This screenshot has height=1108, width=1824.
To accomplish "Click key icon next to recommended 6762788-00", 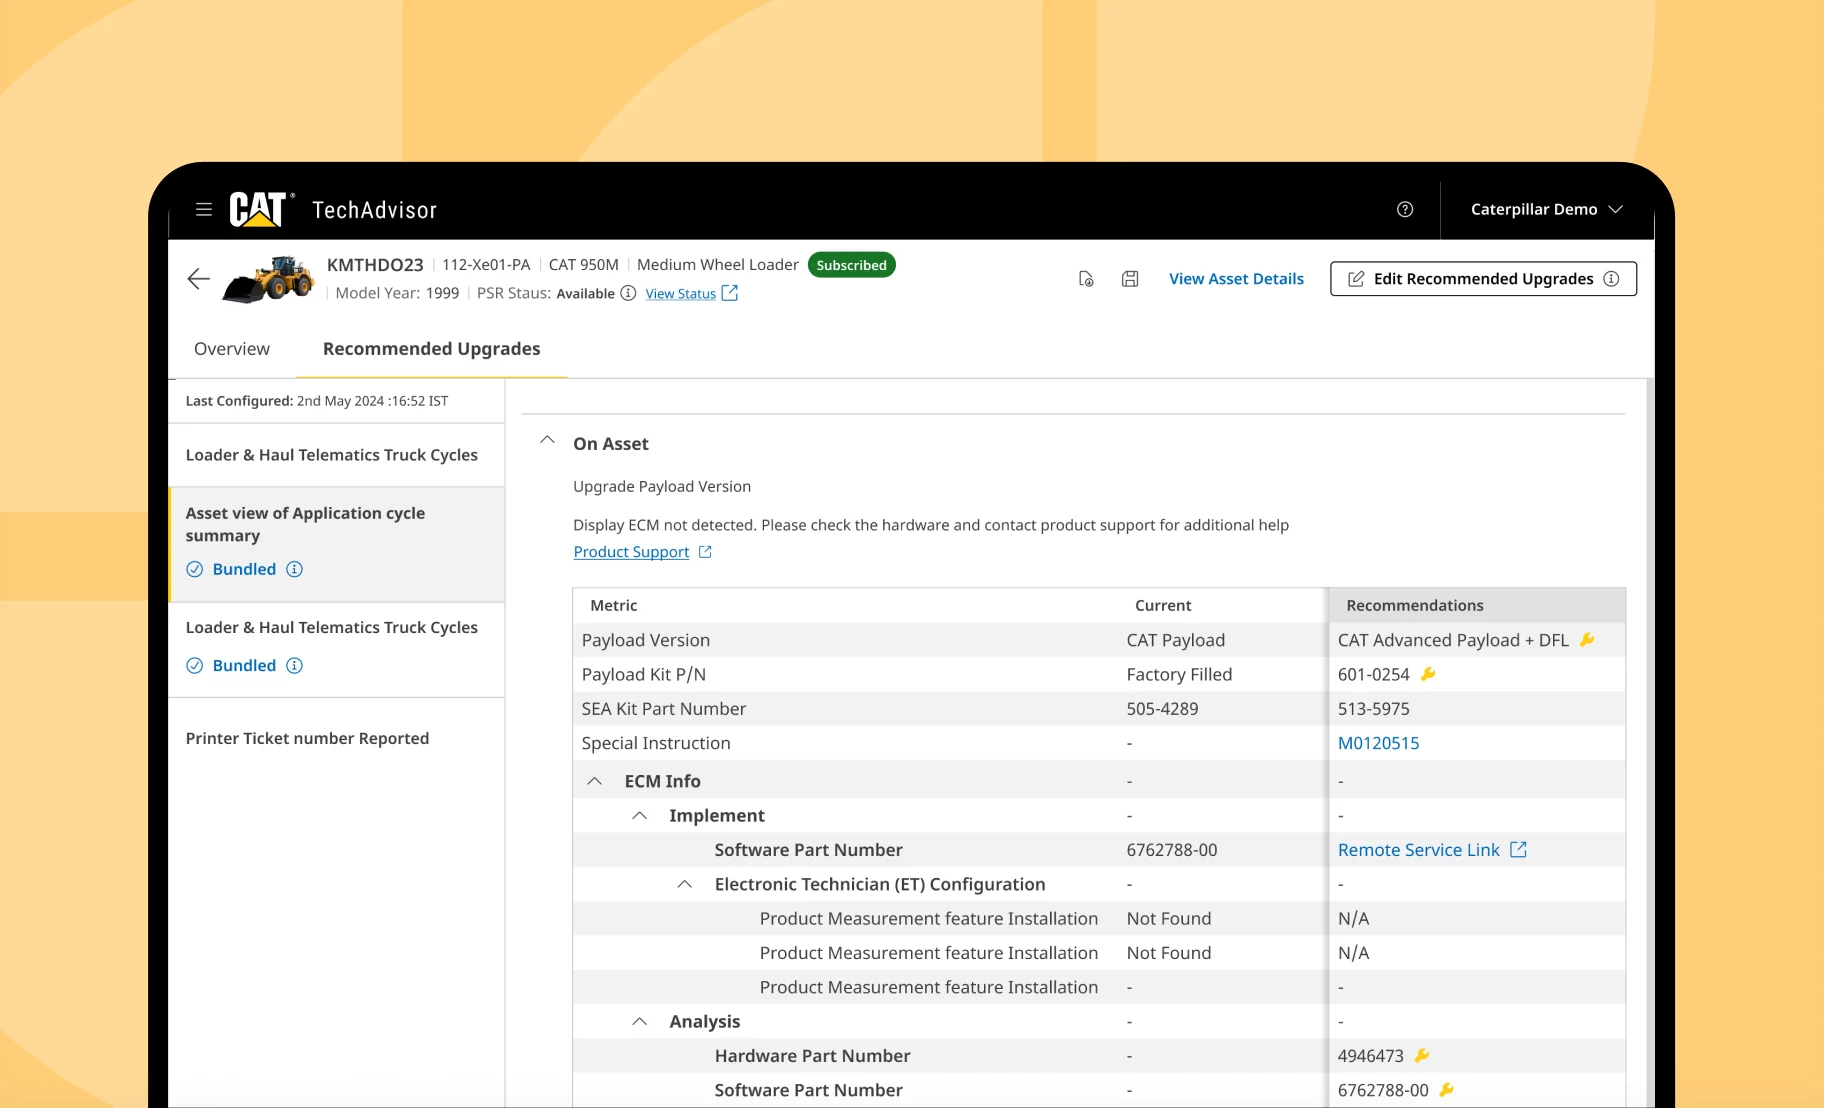I will point(1446,1090).
